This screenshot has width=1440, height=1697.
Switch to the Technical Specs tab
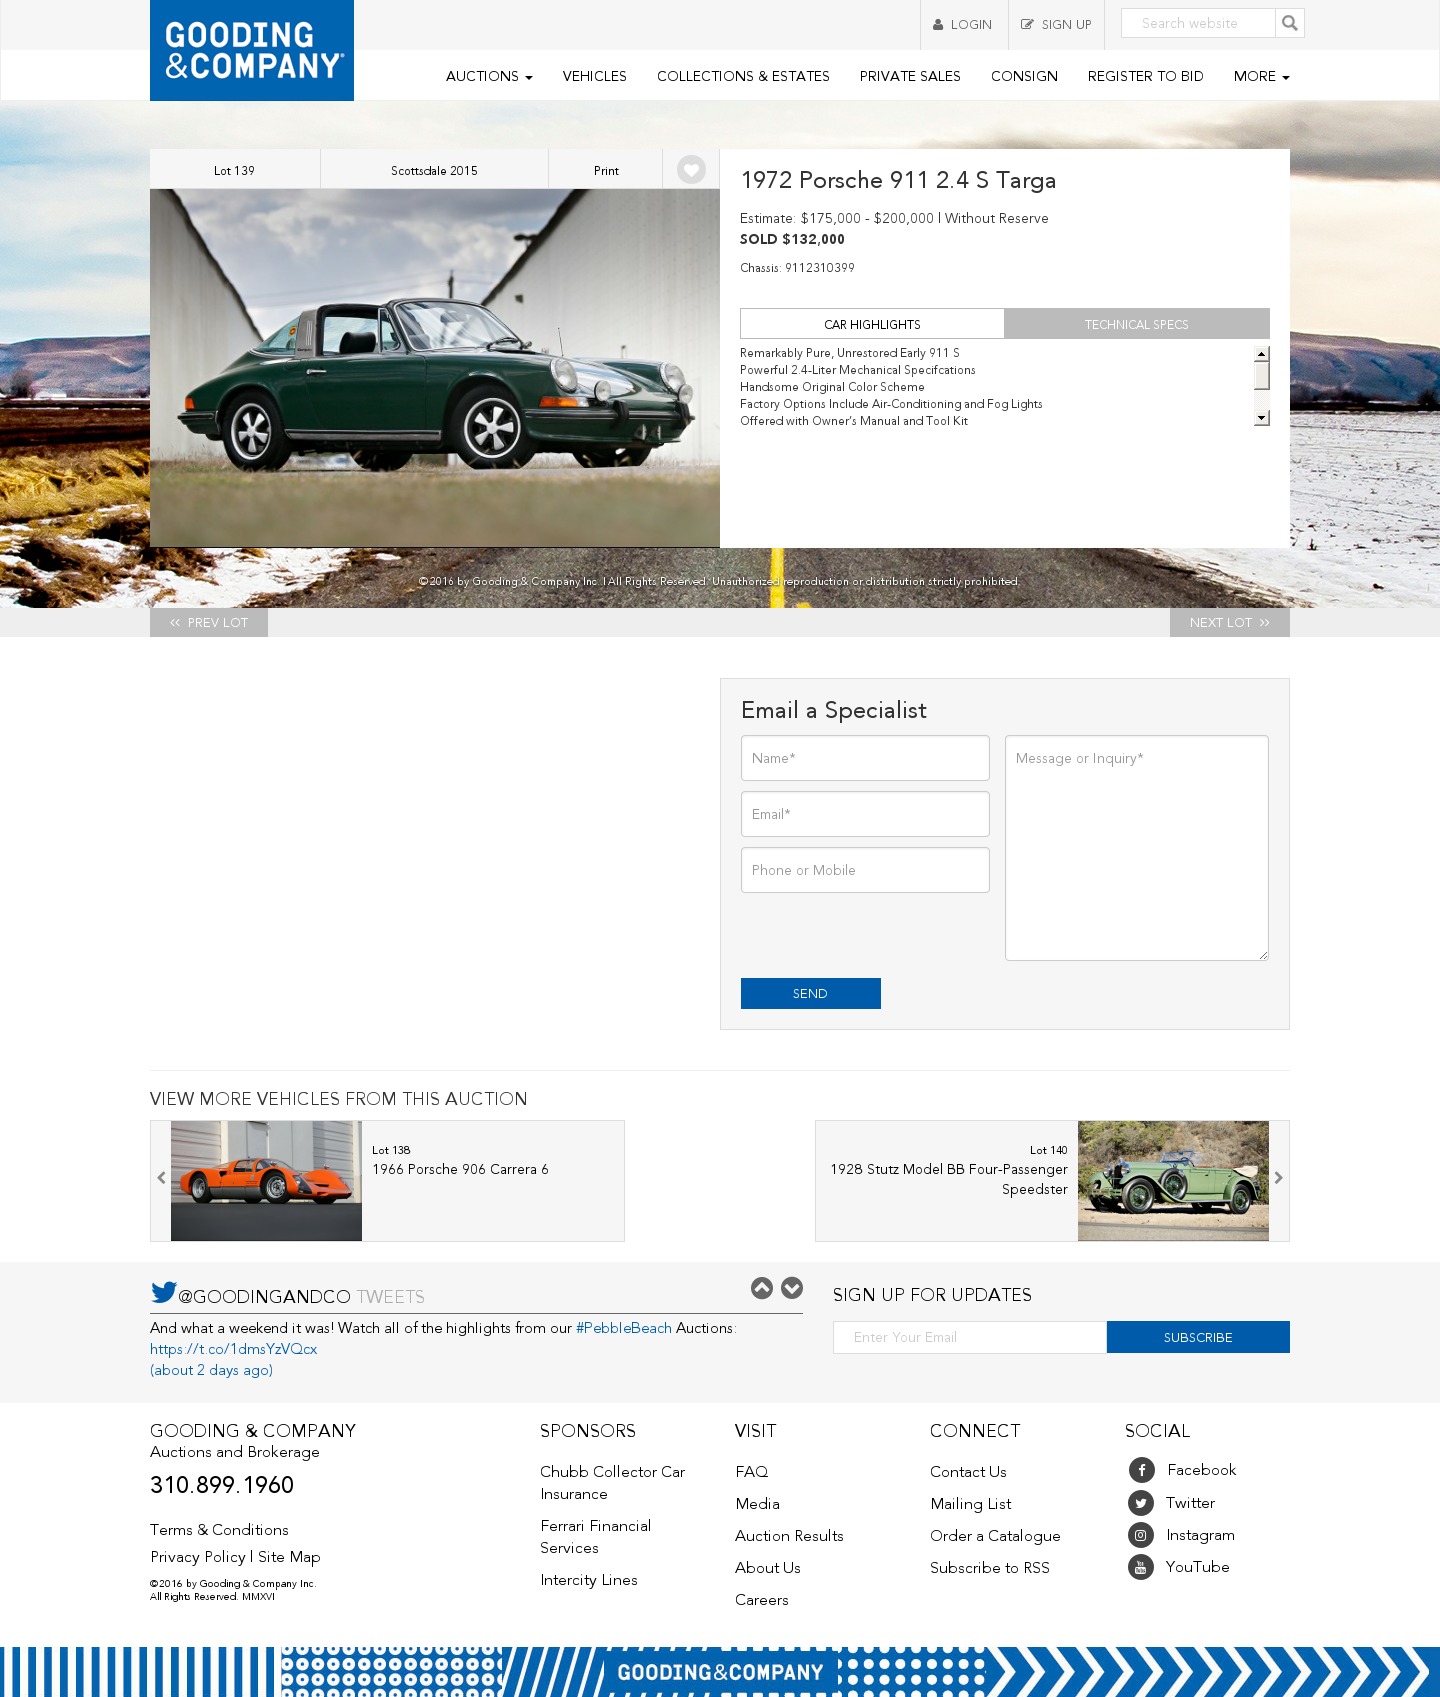[1137, 324]
